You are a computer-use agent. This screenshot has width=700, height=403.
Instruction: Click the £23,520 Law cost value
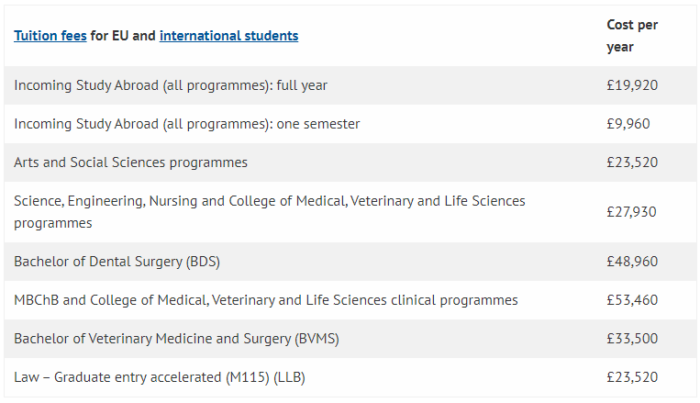[632, 377]
